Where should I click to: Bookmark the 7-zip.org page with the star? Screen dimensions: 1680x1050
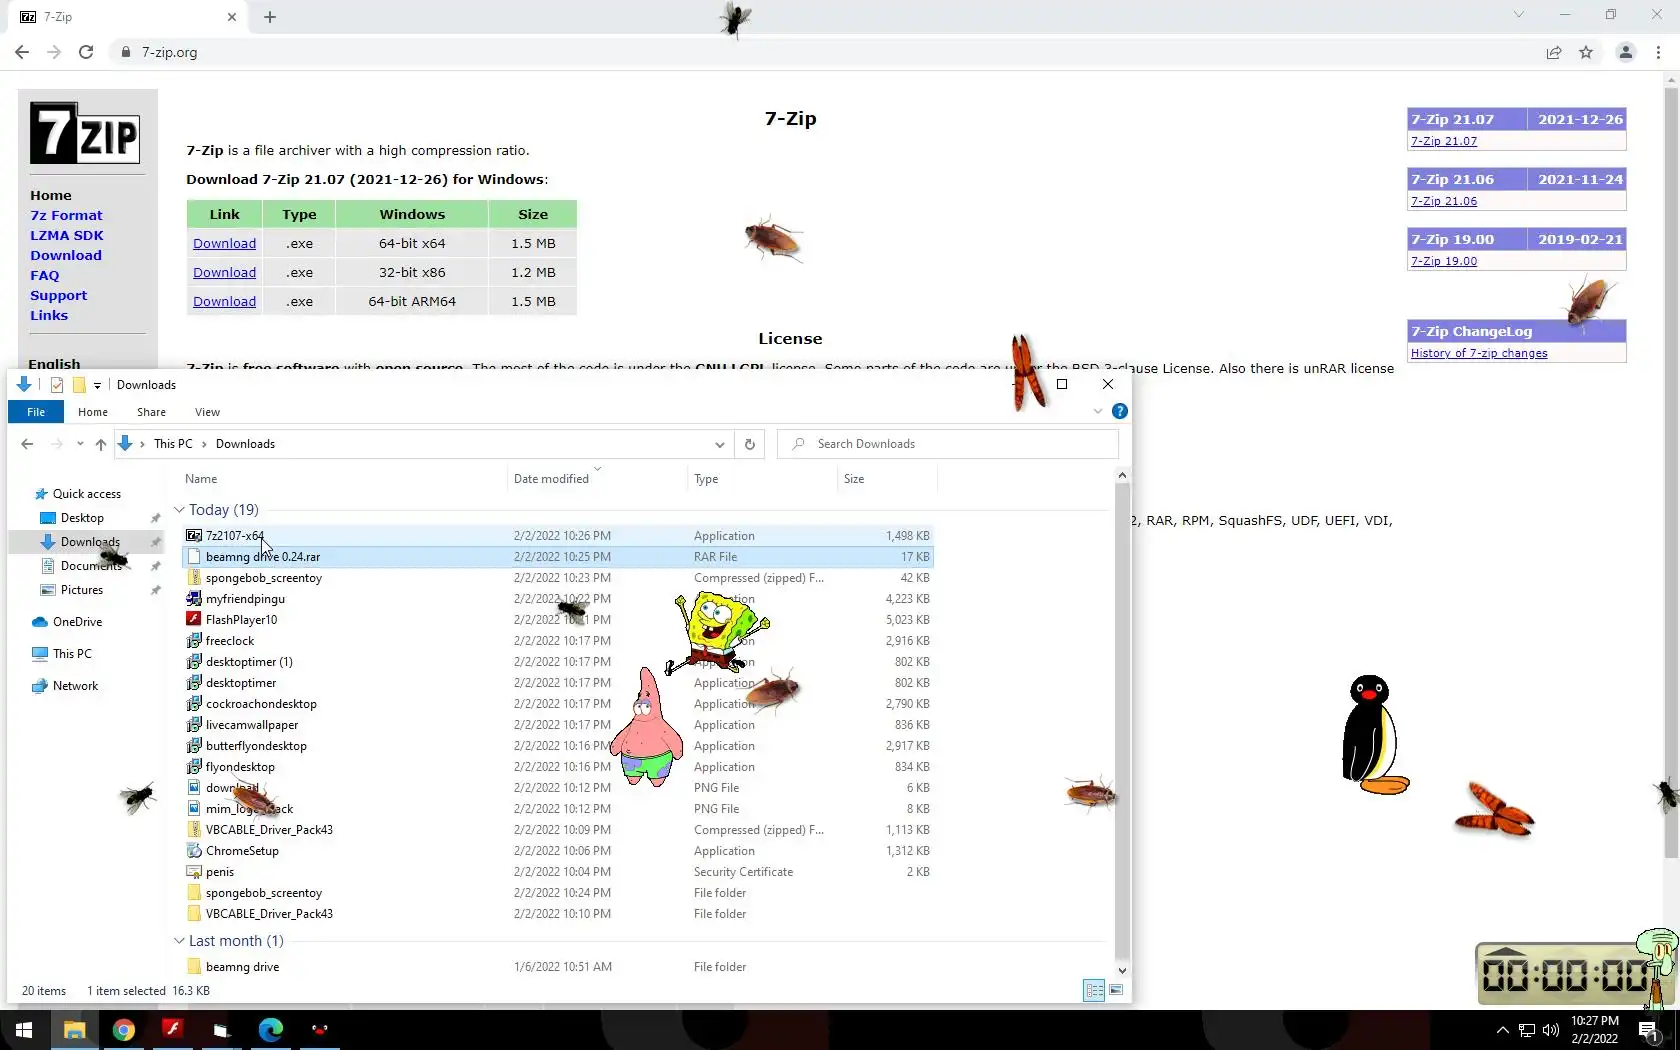tap(1586, 52)
